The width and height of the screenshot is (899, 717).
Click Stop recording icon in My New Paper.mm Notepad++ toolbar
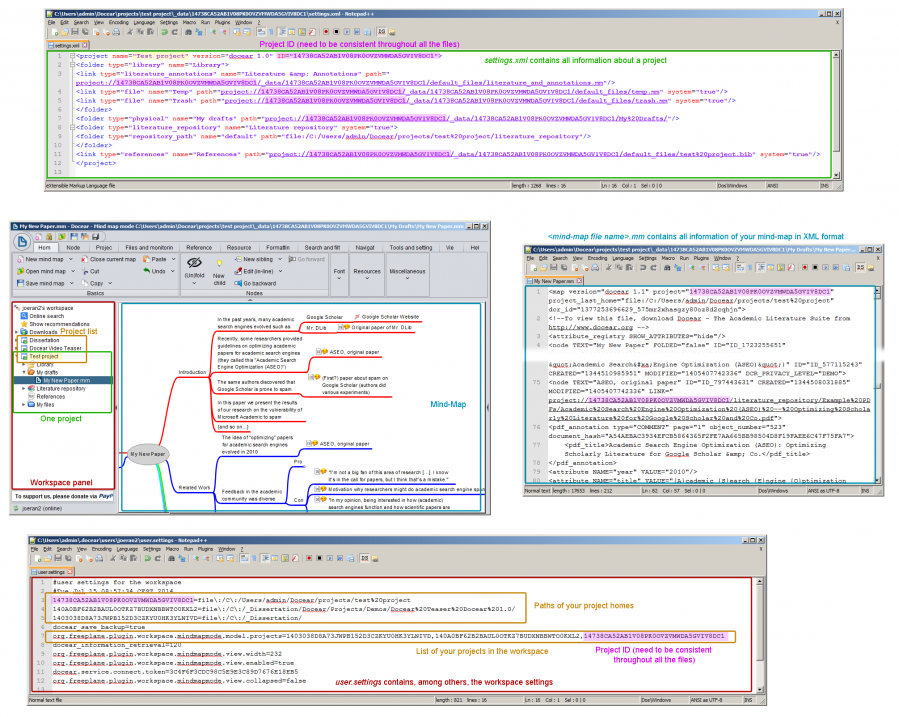click(x=815, y=268)
